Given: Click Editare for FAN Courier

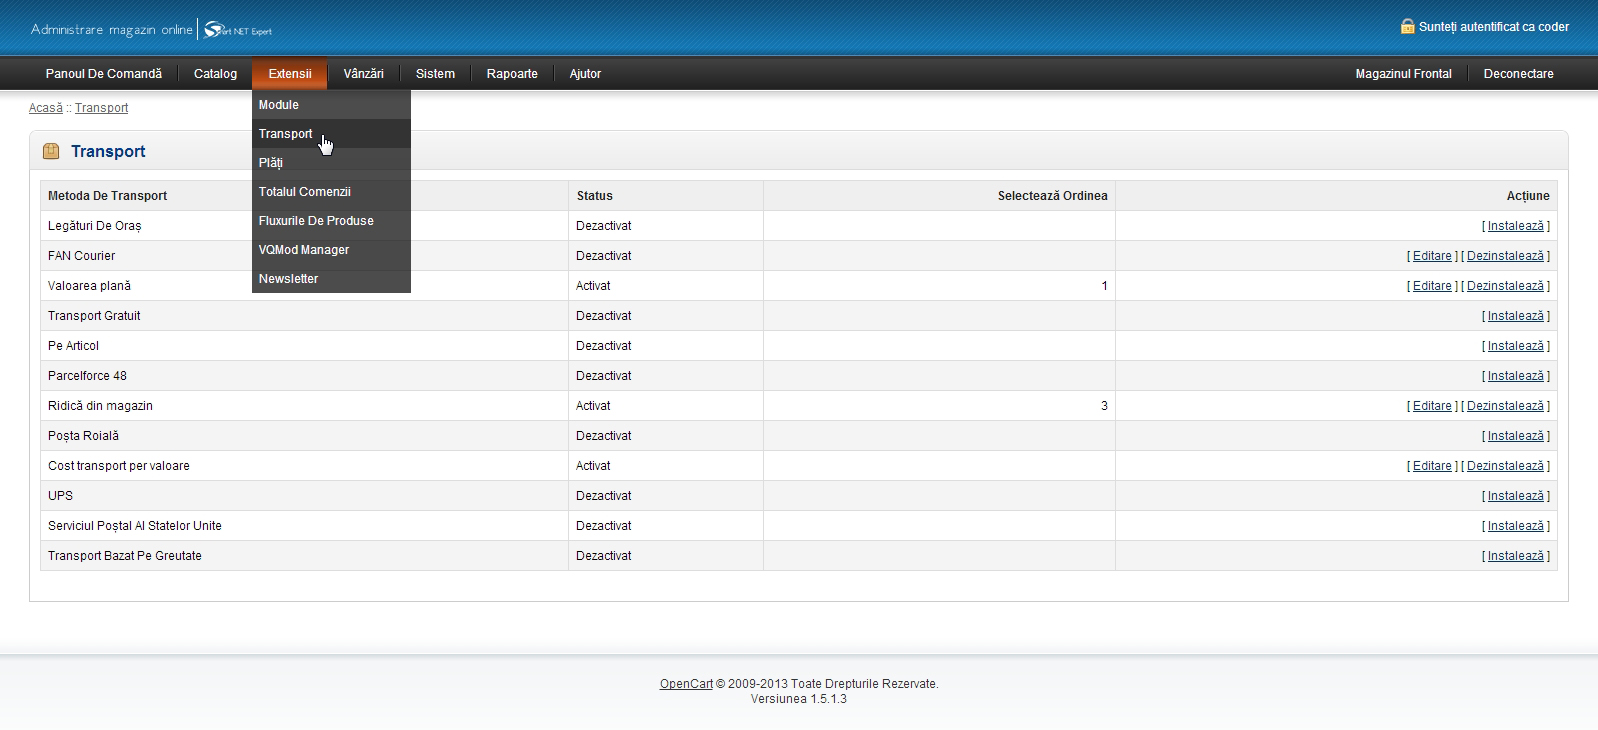Looking at the screenshot, I should coord(1432,256).
